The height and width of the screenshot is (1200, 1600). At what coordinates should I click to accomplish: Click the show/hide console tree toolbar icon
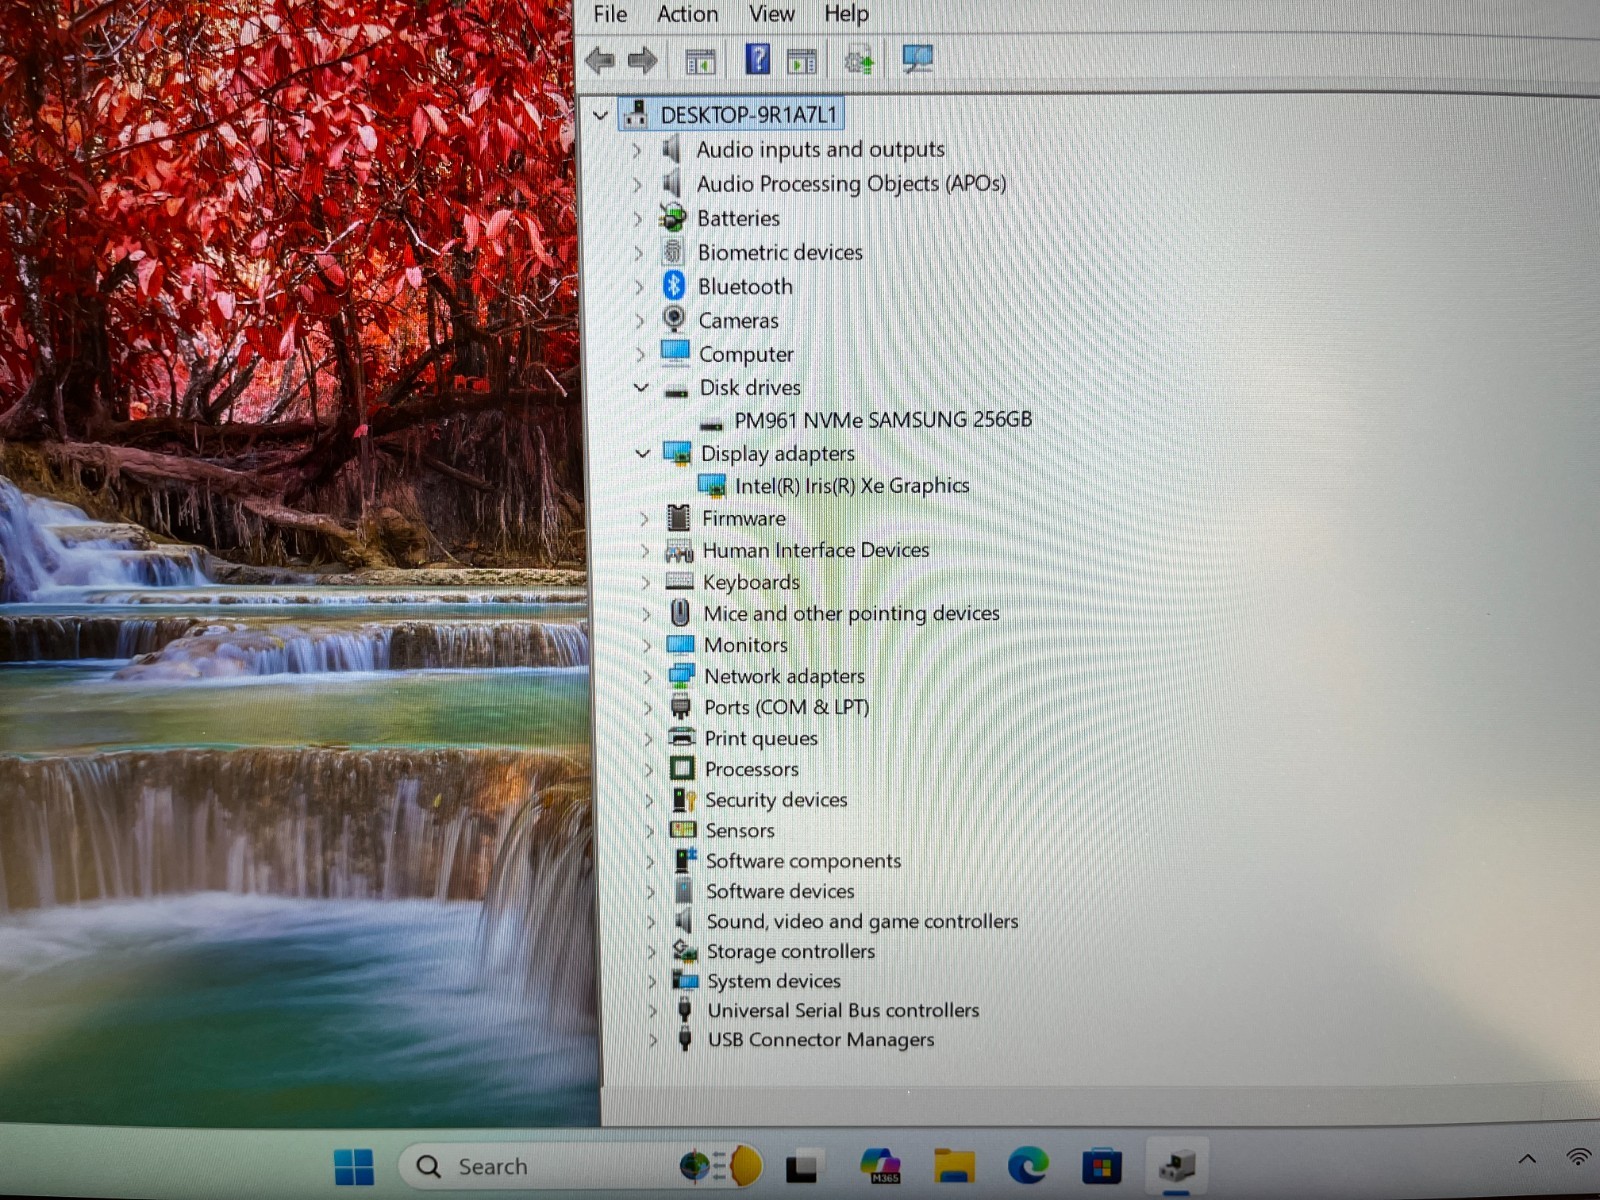tap(700, 62)
